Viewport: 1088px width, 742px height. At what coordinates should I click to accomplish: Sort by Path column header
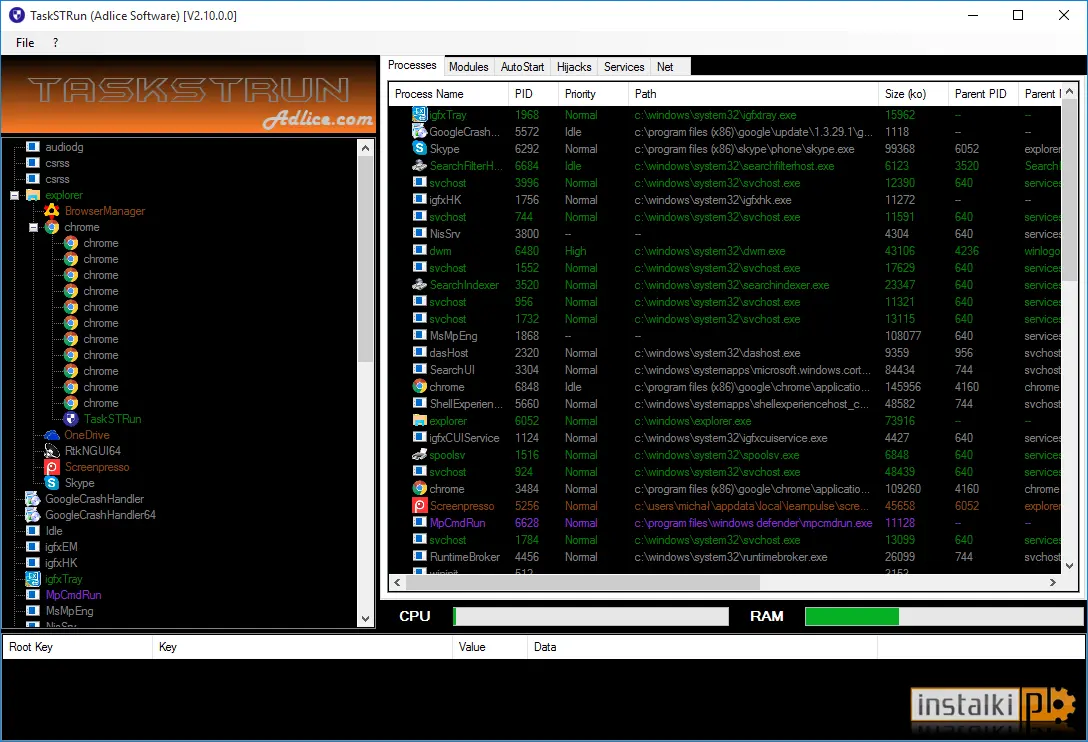[753, 94]
